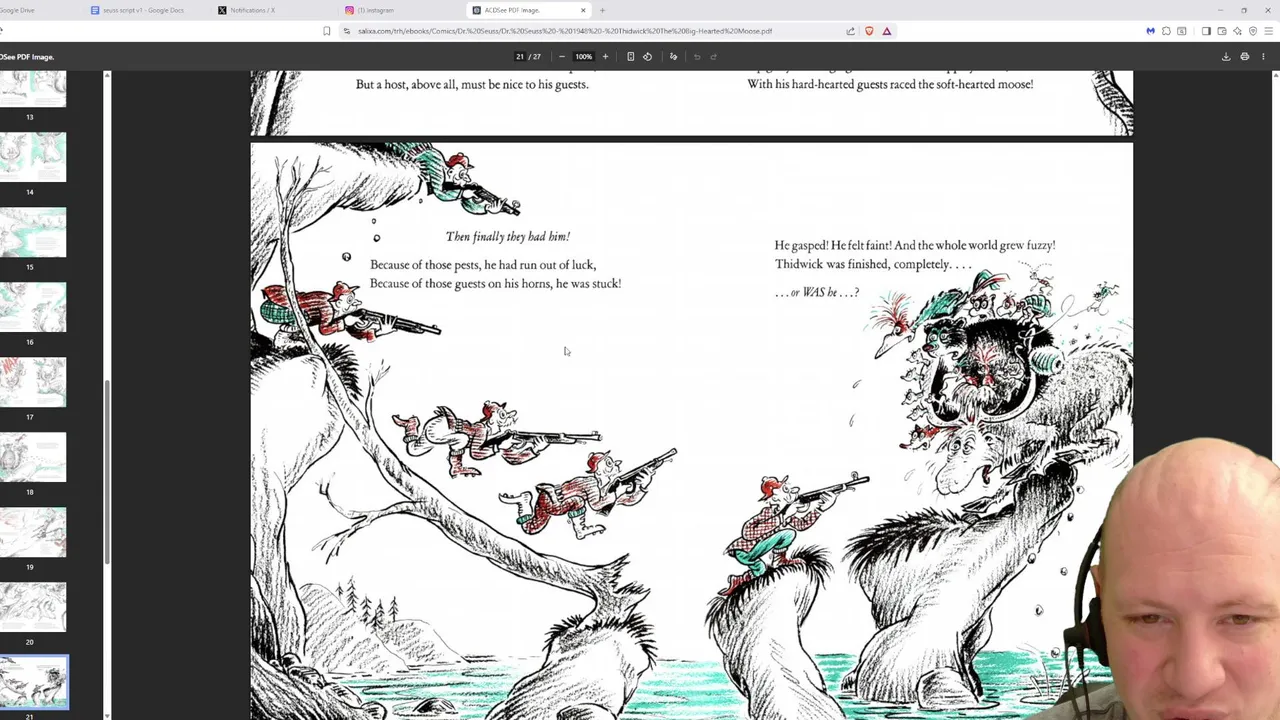1280x720 pixels.
Task: Open Brave Rewards triangle icon
Action: click(x=886, y=31)
